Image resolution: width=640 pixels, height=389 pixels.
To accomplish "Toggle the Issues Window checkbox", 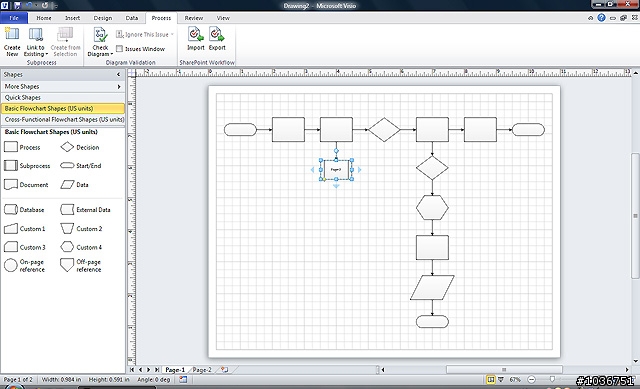I will [119, 49].
